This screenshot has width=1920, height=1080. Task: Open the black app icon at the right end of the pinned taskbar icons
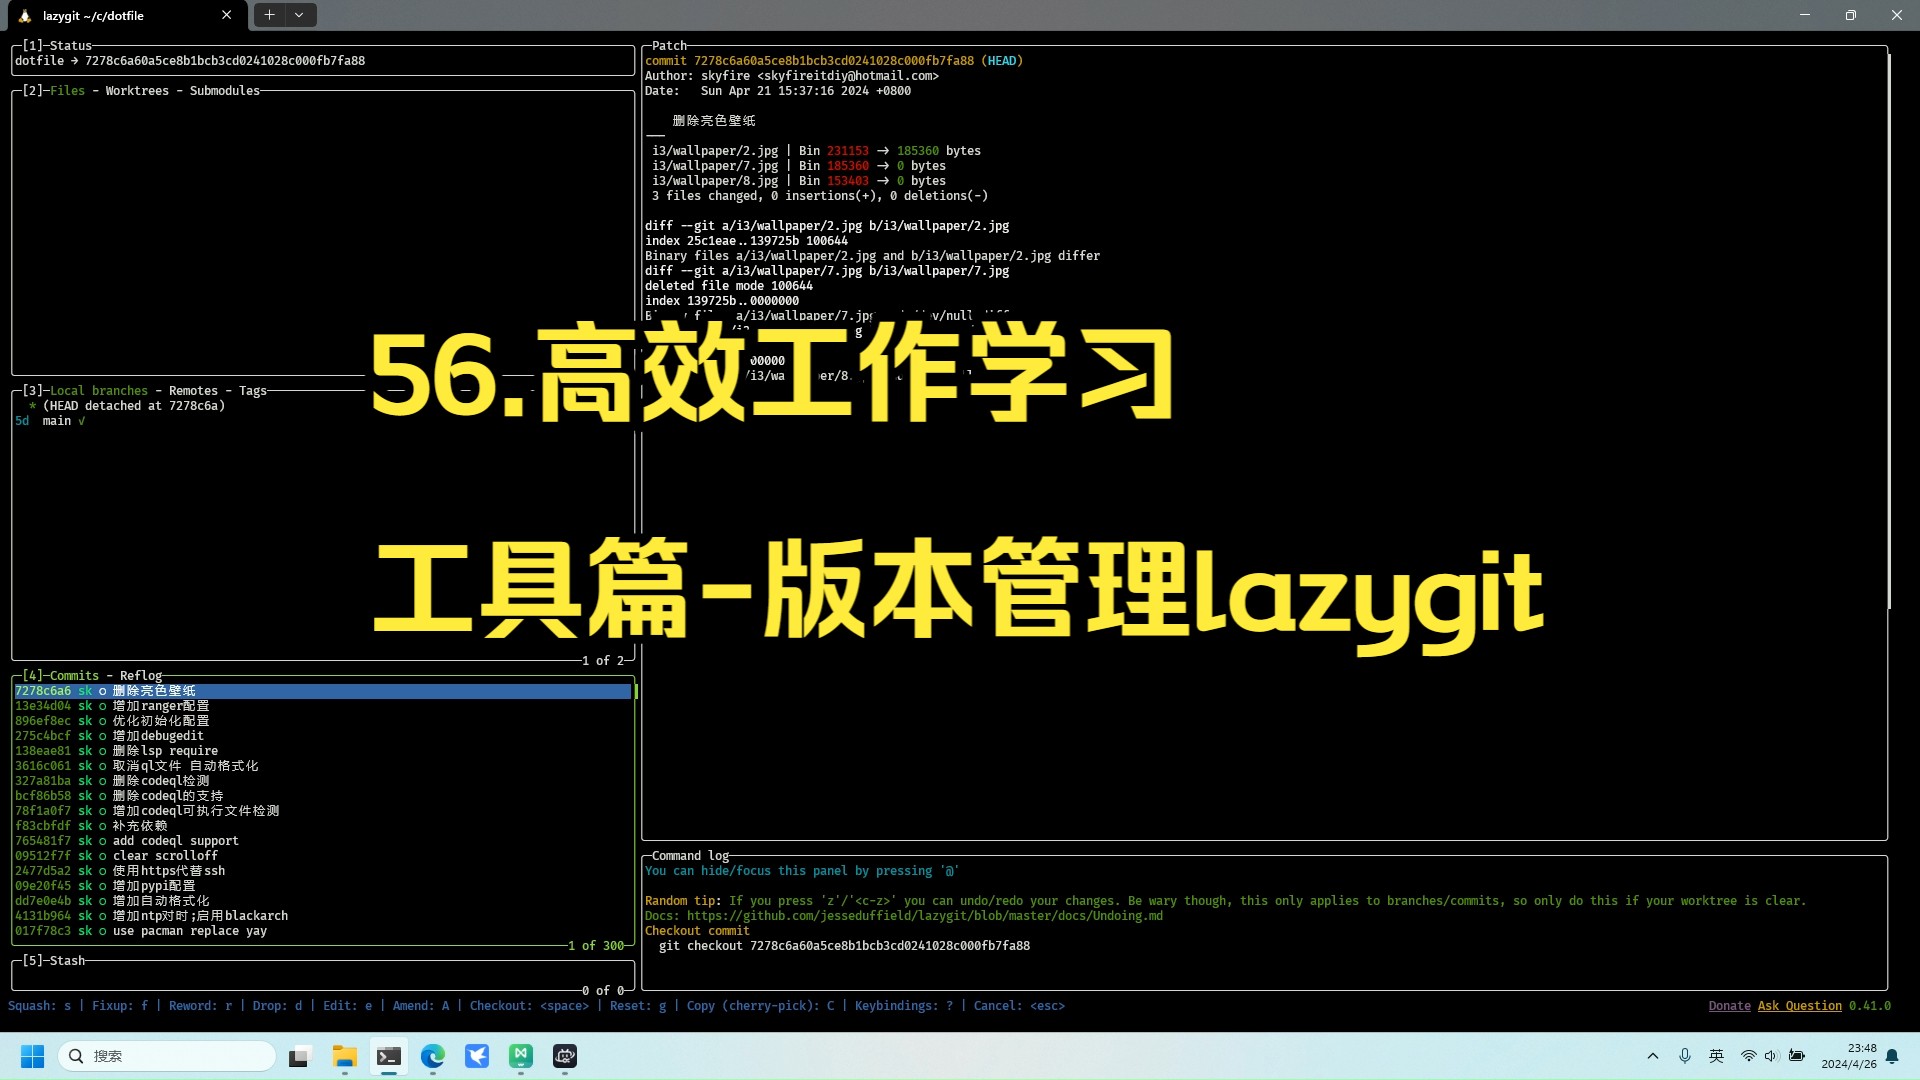pos(565,1056)
